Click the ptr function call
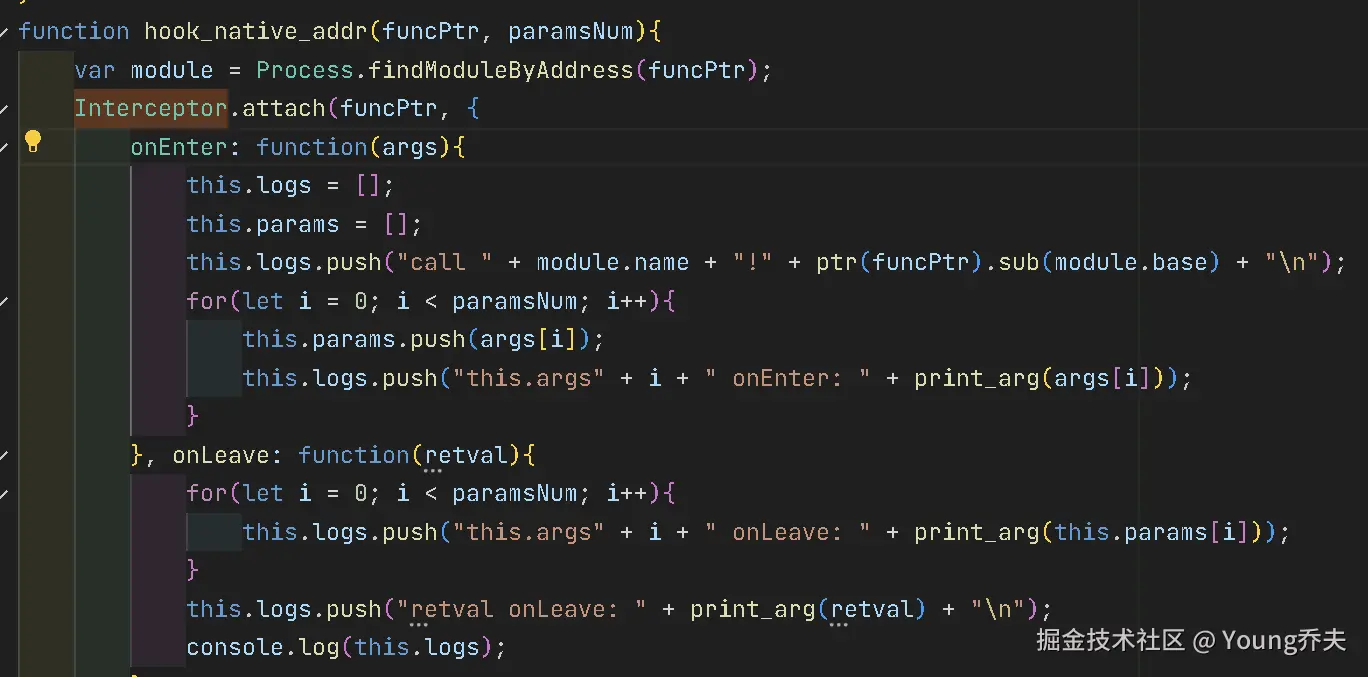Screen dimensions: 1368x677 click(x=836, y=262)
